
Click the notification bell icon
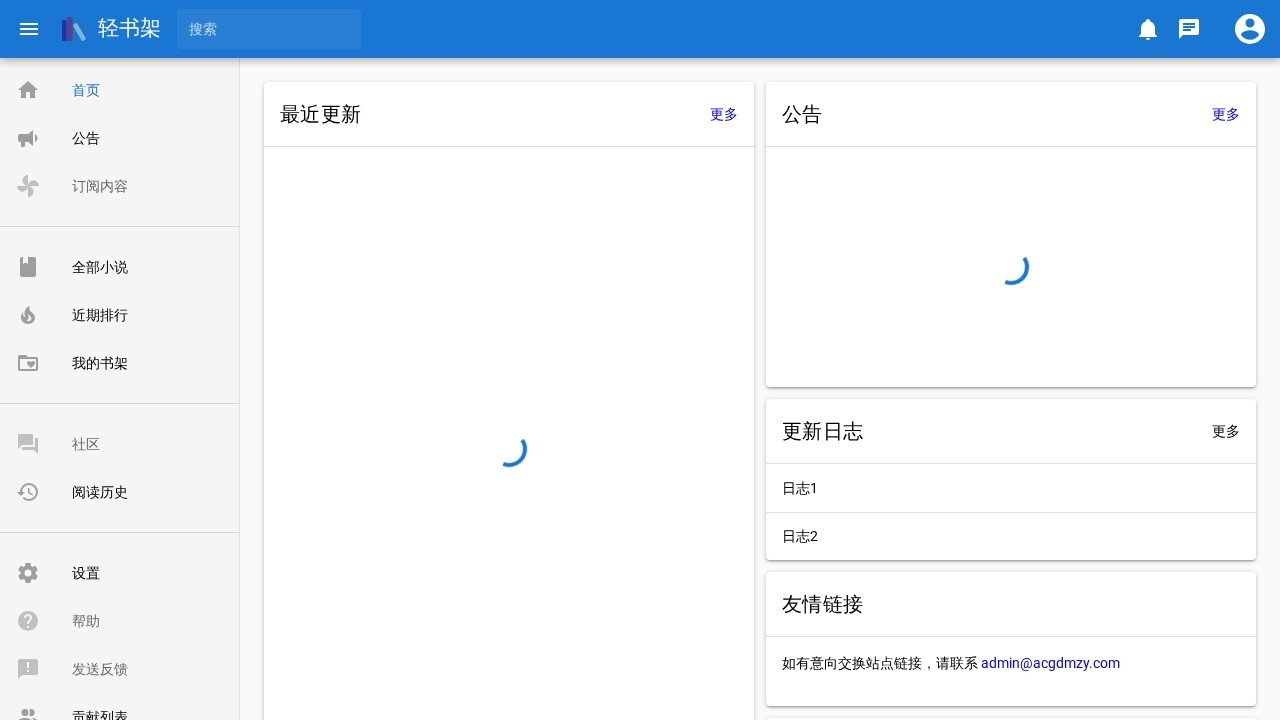pos(1148,29)
